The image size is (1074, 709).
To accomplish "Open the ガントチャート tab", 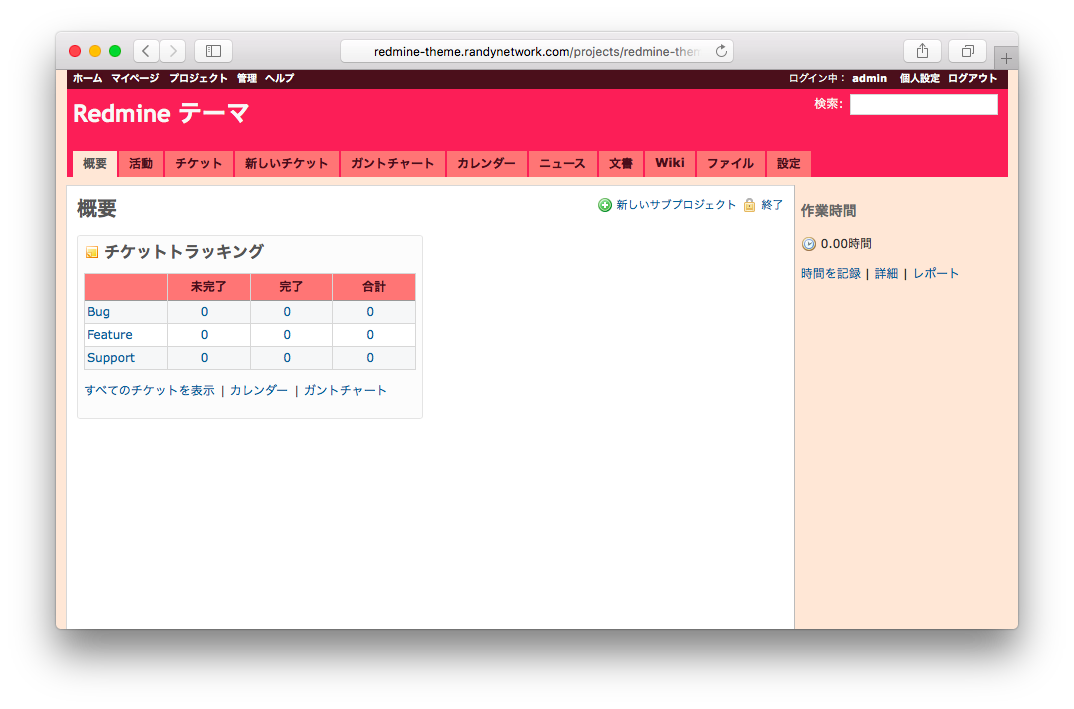I will point(393,164).
